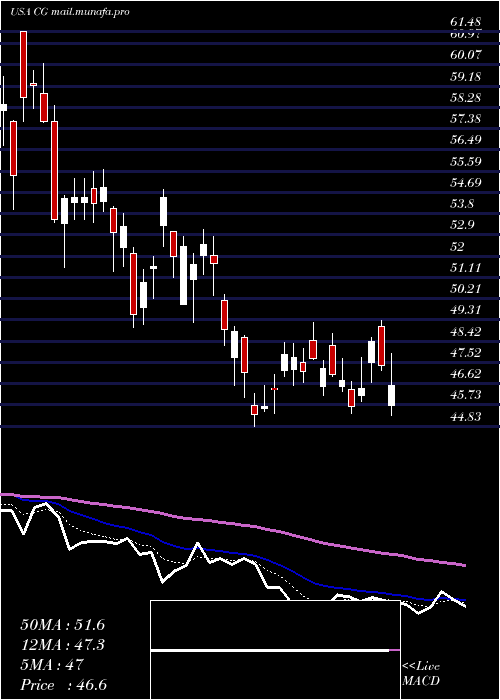Select the 47.52 price axis label
Image resolution: width=500 pixels, height=700 pixels.
(466, 353)
